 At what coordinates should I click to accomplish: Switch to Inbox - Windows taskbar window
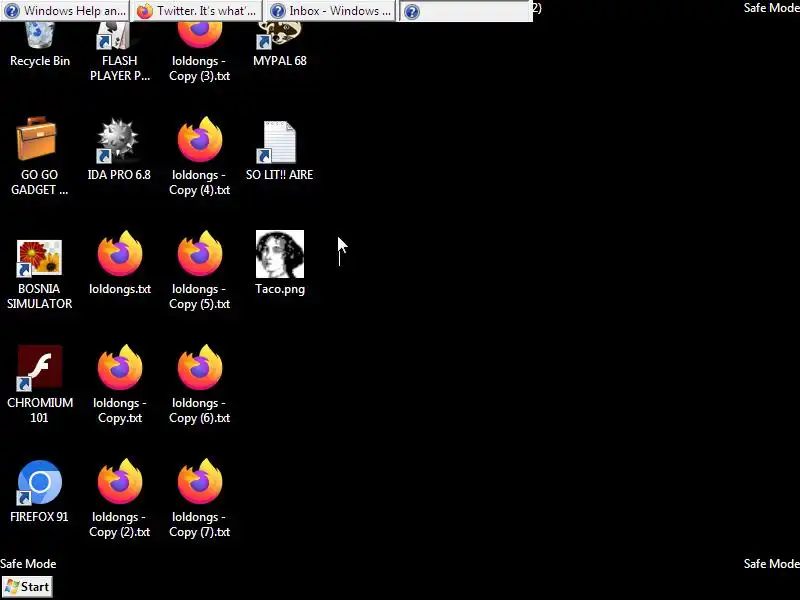[x=330, y=11]
